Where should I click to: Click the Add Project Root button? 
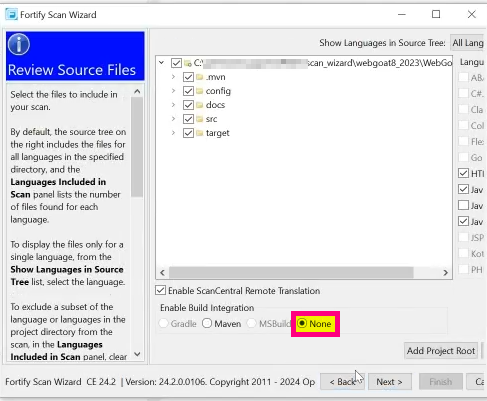pyautogui.click(x=441, y=351)
